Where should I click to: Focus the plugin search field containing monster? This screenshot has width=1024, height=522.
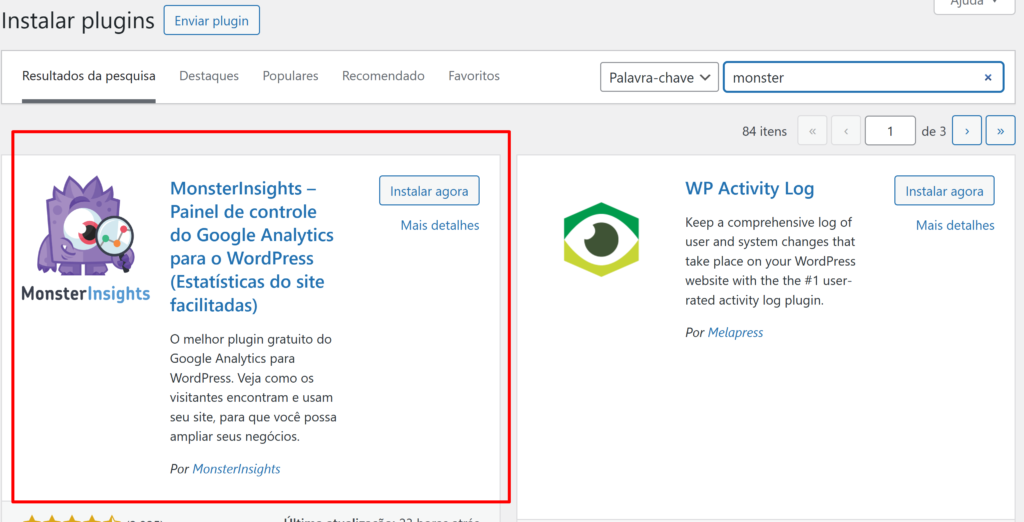click(863, 77)
